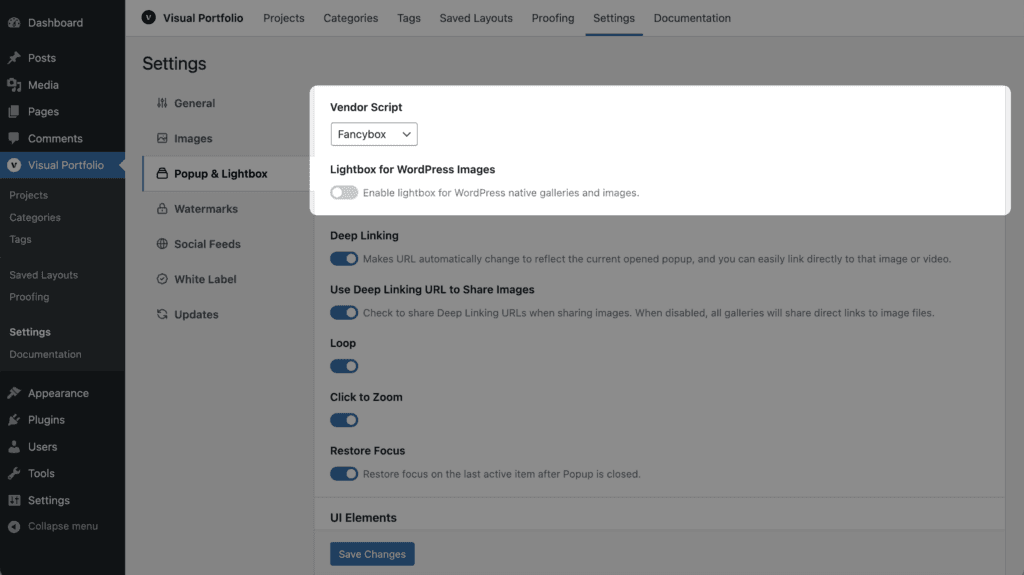Toggle Click to Zoom off

point(344,420)
